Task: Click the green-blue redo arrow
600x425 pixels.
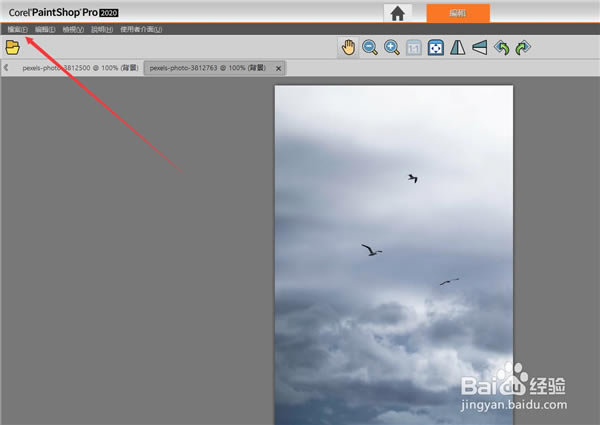Action: tap(523, 48)
